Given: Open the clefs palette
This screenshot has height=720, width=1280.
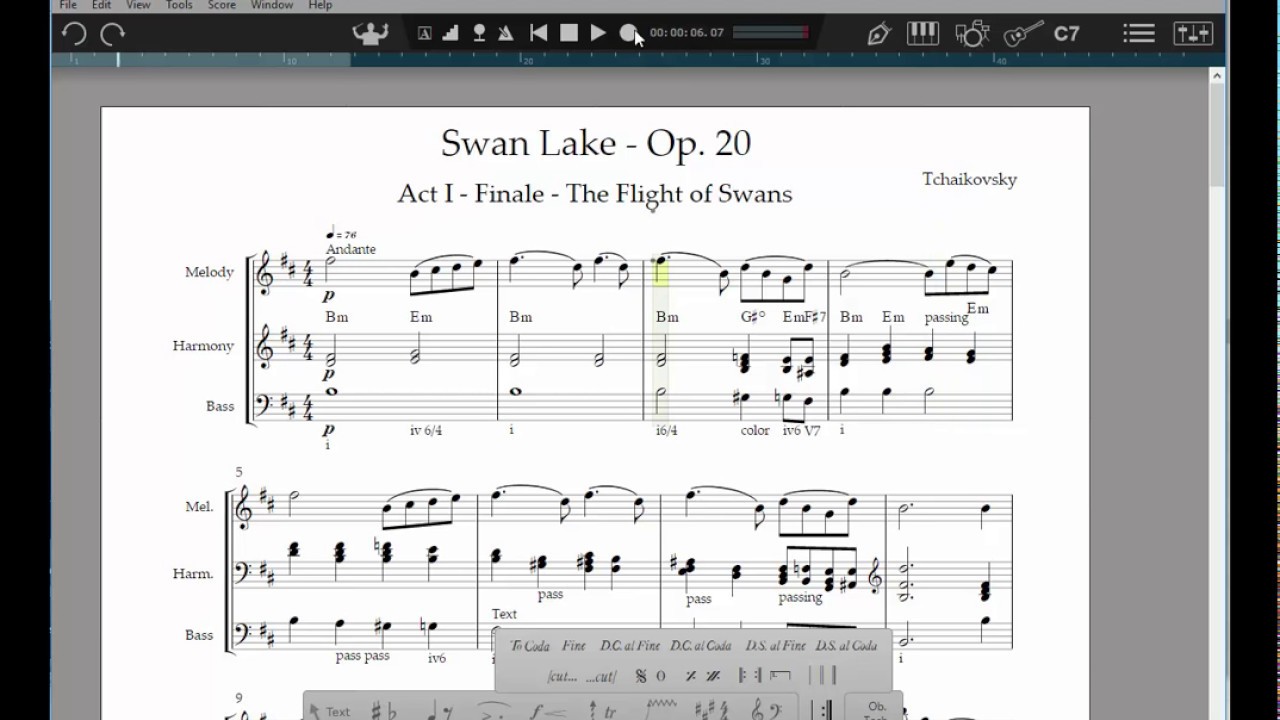Looking at the screenshot, I should coord(768,711).
